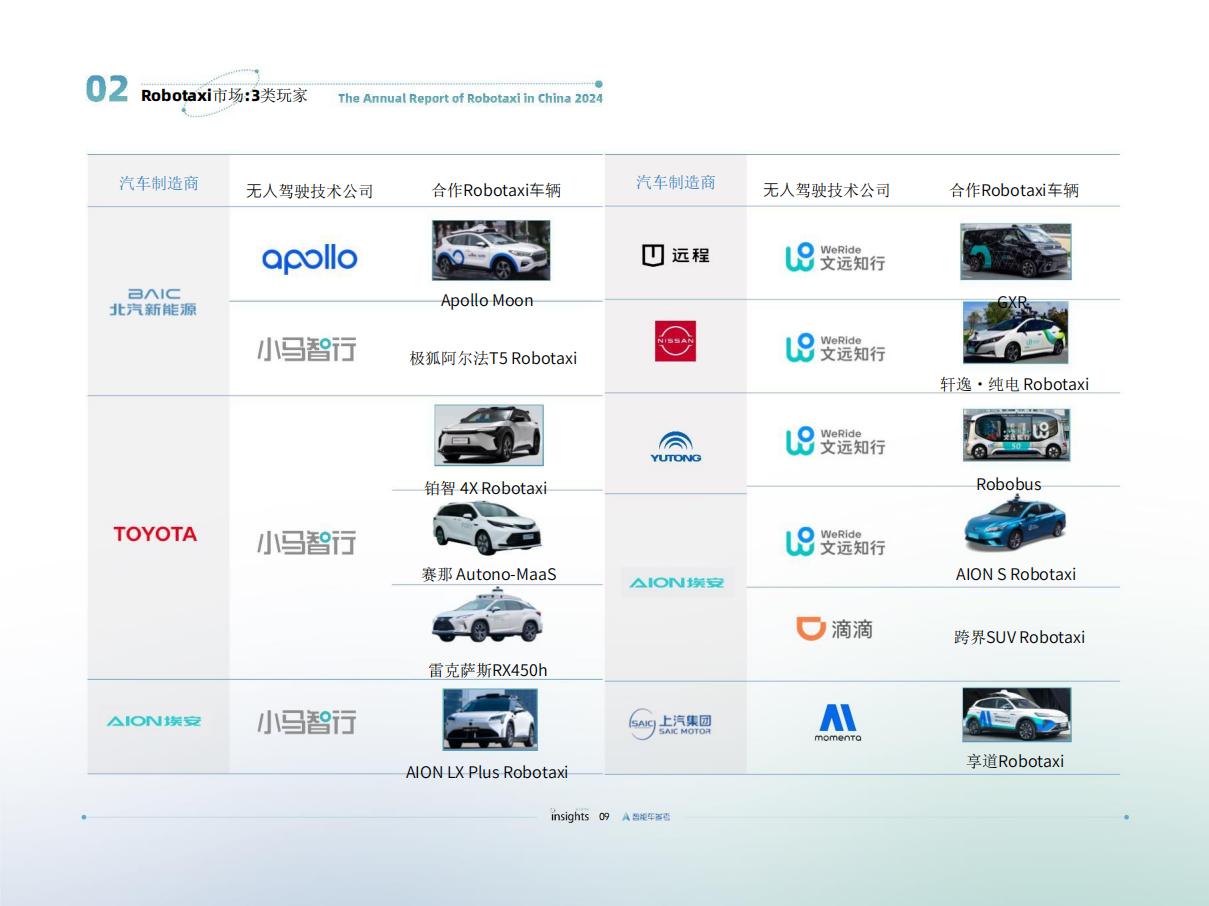
Task: Click the '铂智 4X Robotaxi' caption
Action: click(486, 488)
